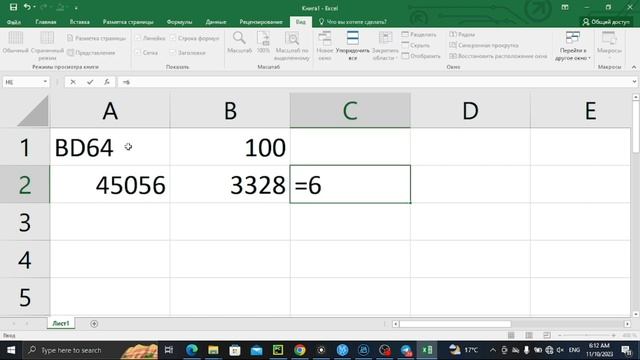The width and height of the screenshot is (640, 360).
Task: Click the 'Что вы хотите сделать?' search box
Action: (353, 22)
